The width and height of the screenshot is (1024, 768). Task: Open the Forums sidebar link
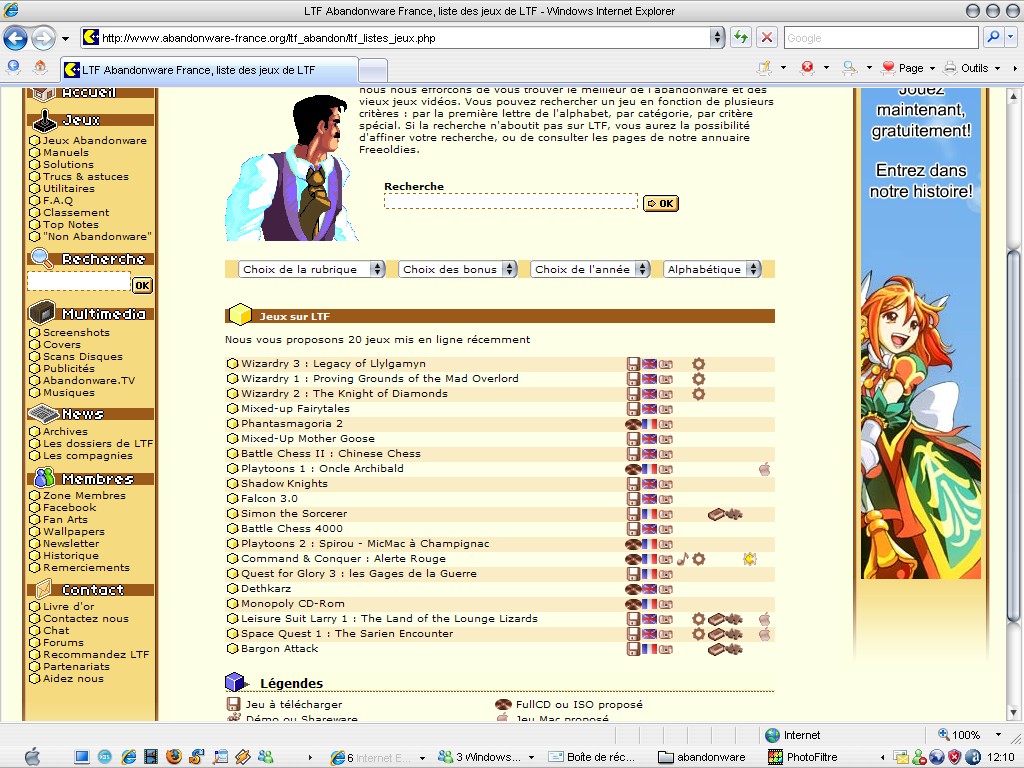[63, 643]
